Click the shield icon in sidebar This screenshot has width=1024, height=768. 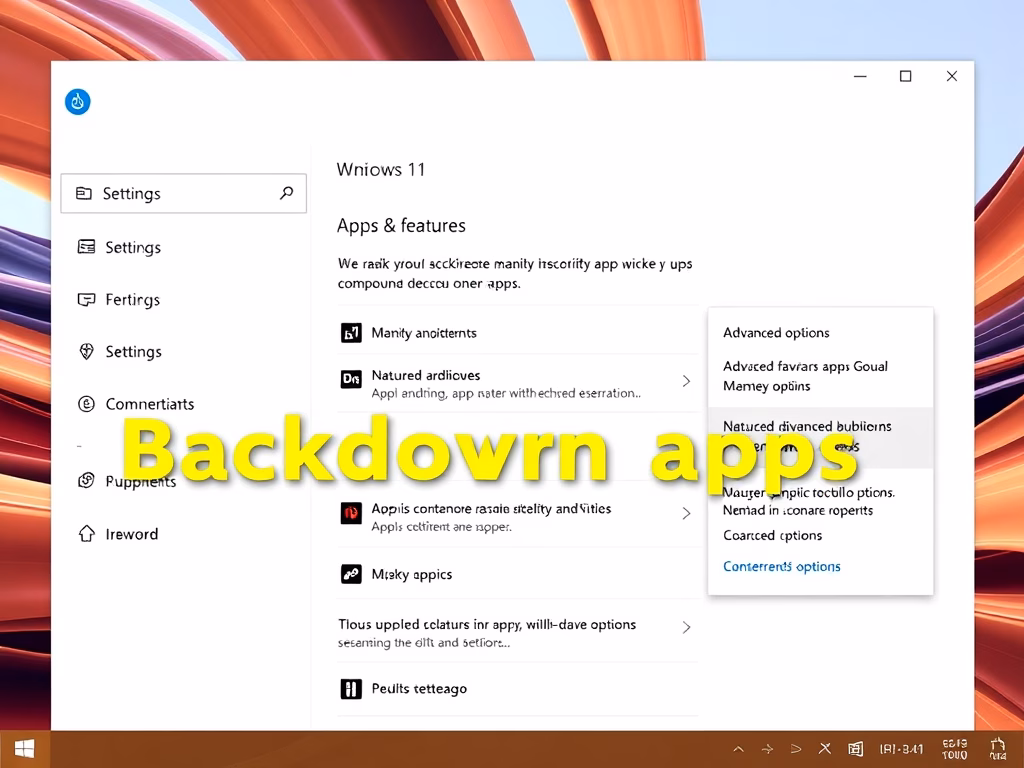[86, 351]
